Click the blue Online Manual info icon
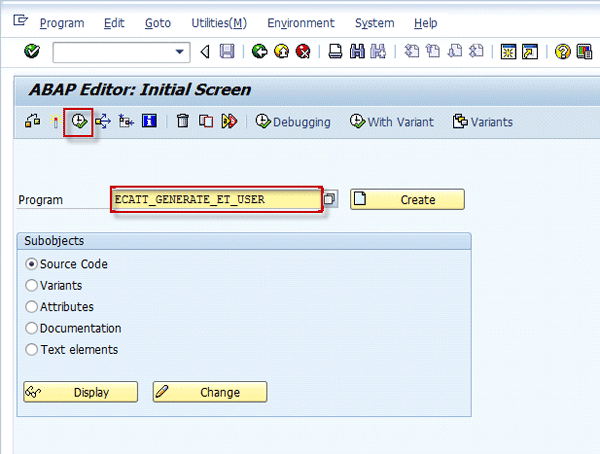 click(x=149, y=121)
